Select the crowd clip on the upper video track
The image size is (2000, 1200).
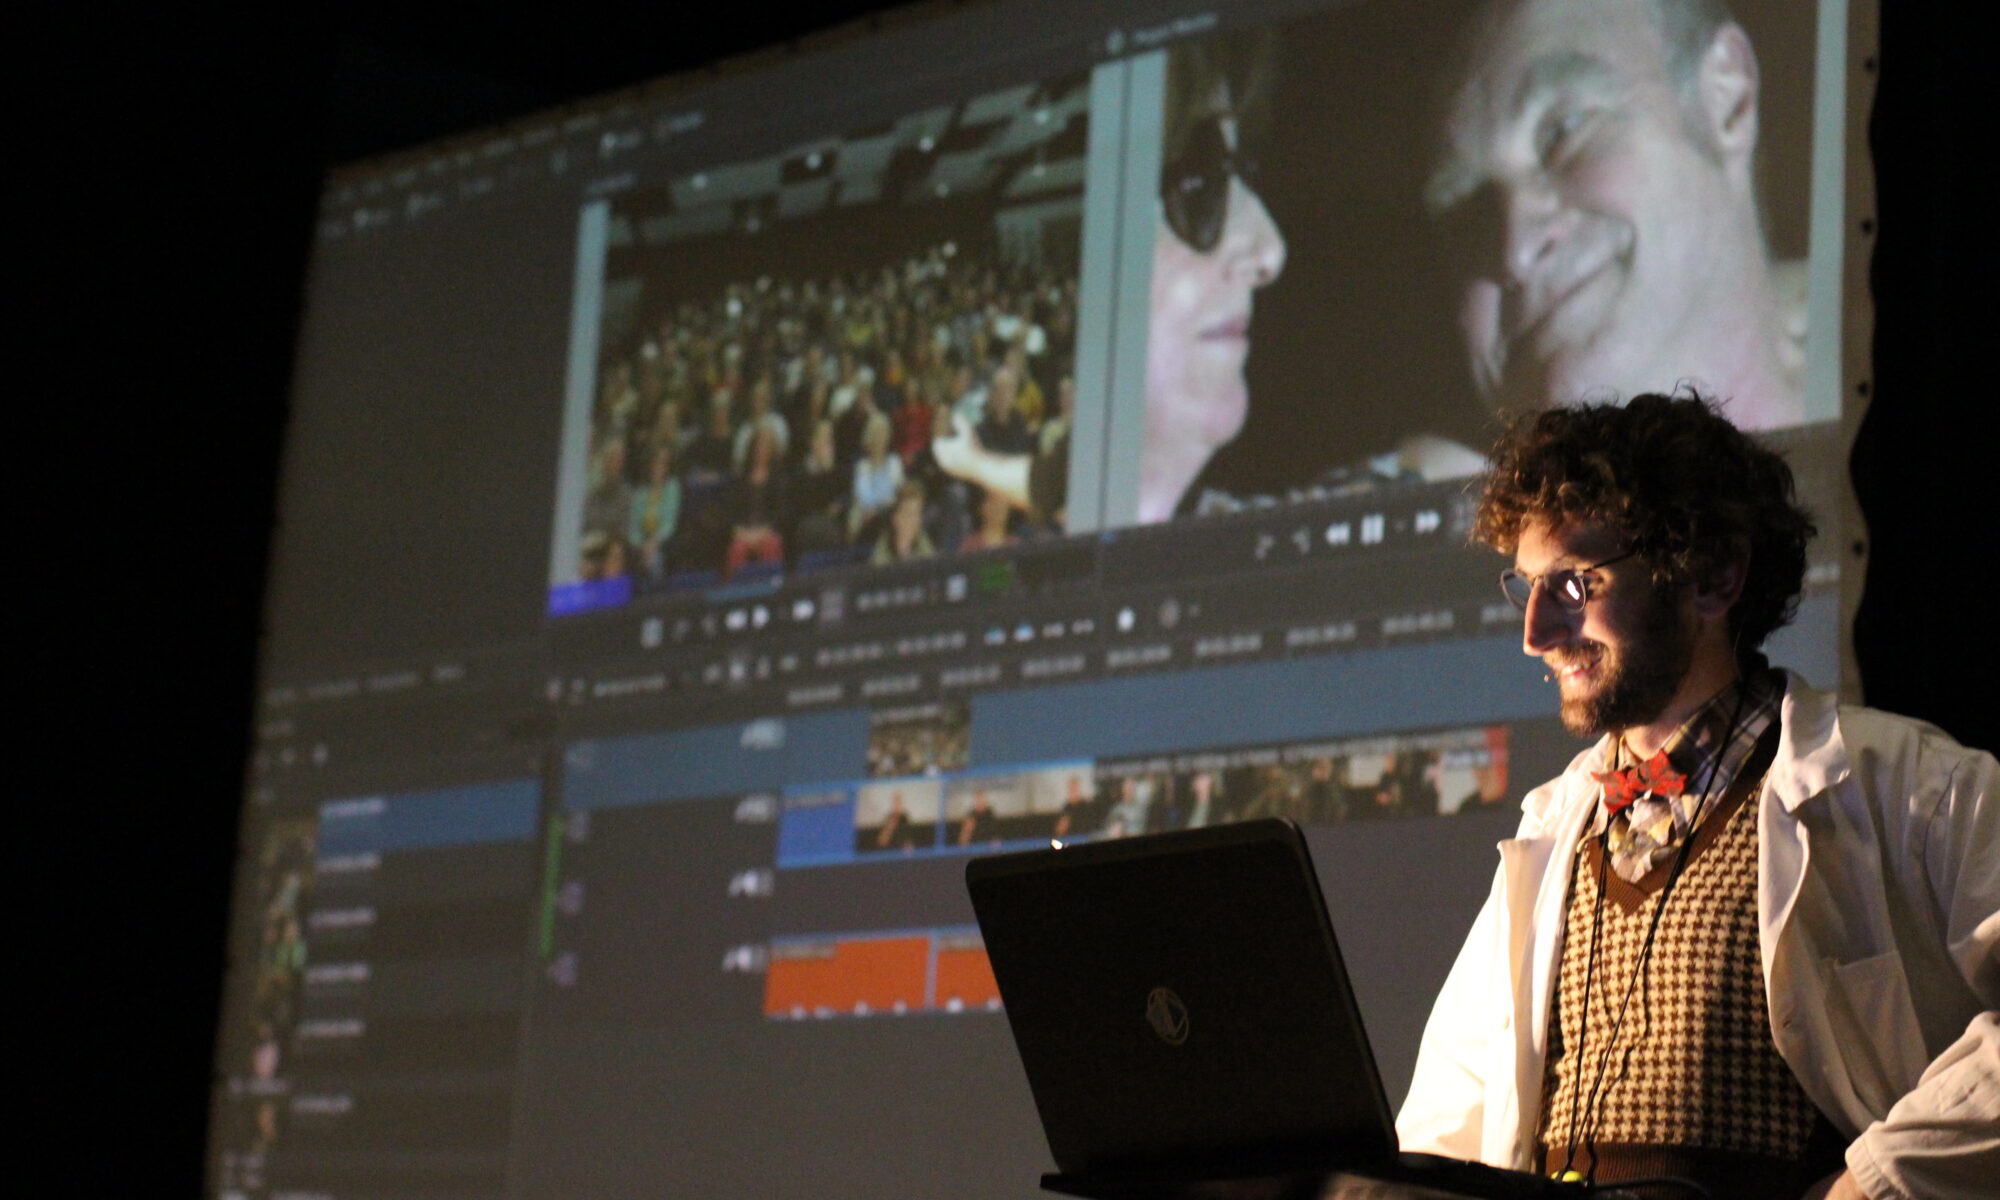918,740
